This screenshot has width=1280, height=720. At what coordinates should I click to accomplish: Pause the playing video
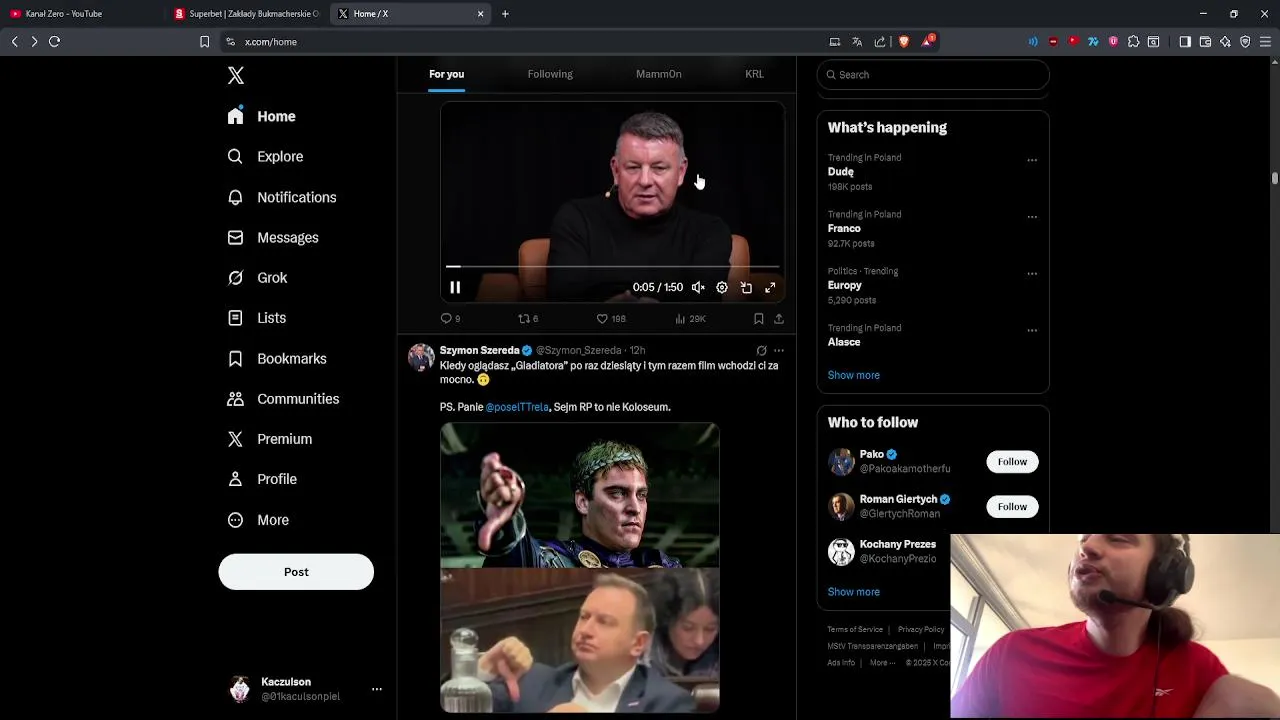(x=455, y=287)
